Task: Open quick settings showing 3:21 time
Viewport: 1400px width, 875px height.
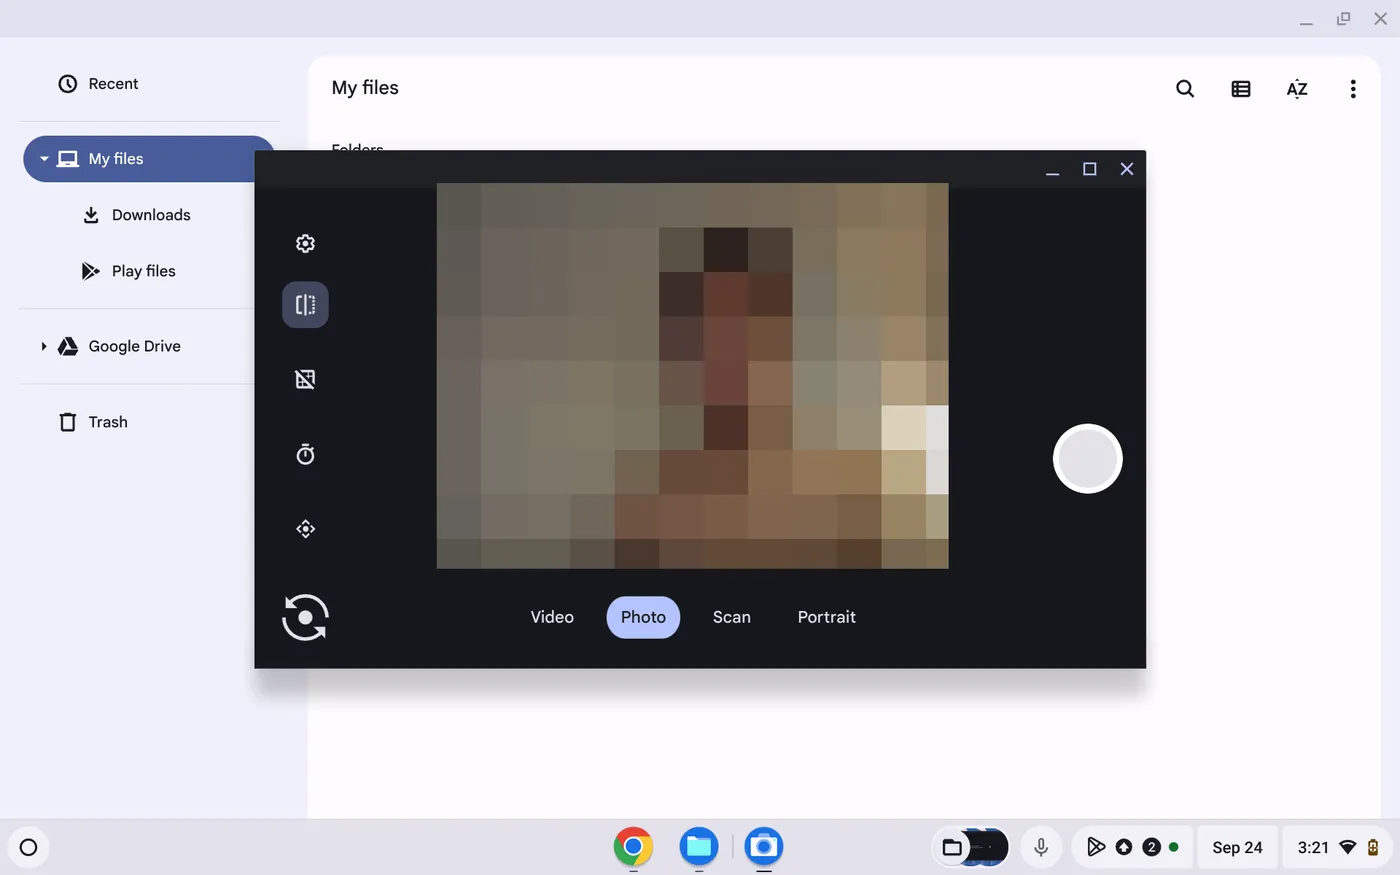Action: [x=1338, y=847]
